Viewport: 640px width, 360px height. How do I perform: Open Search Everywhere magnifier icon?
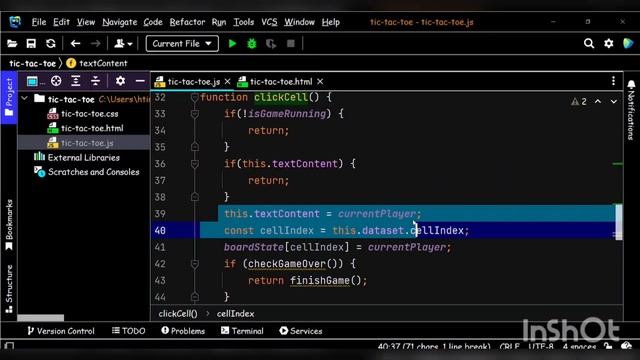[x=589, y=43]
